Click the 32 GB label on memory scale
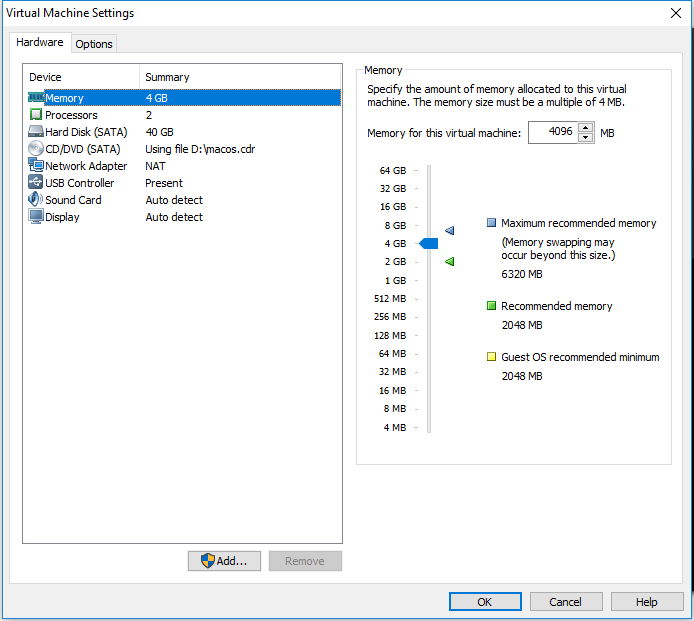 [x=393, y=189]
